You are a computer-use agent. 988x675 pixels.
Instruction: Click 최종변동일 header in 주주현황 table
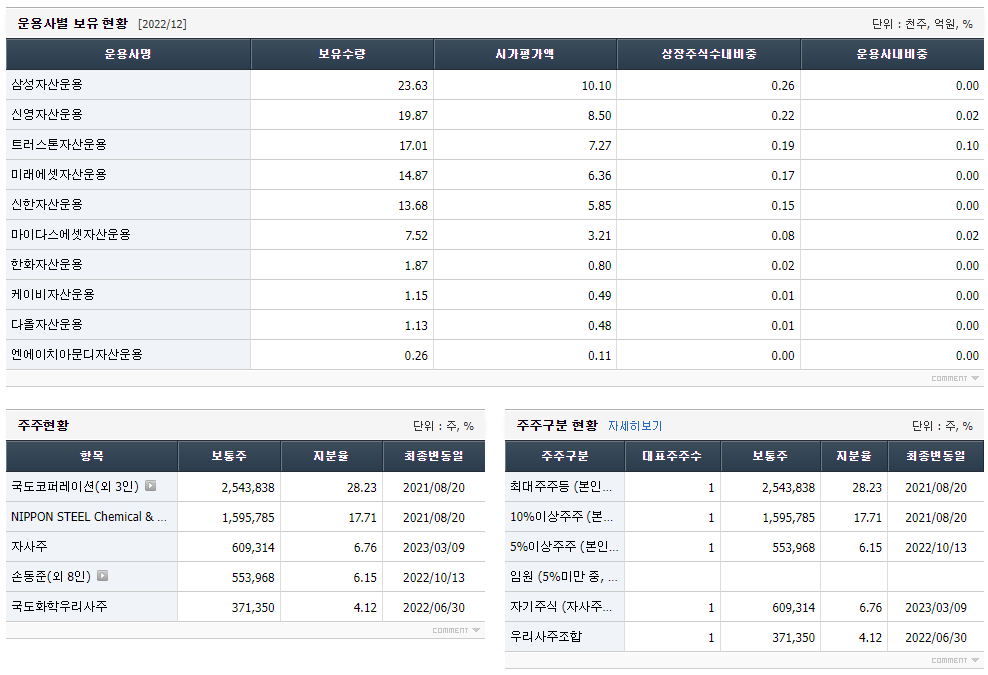434,456
